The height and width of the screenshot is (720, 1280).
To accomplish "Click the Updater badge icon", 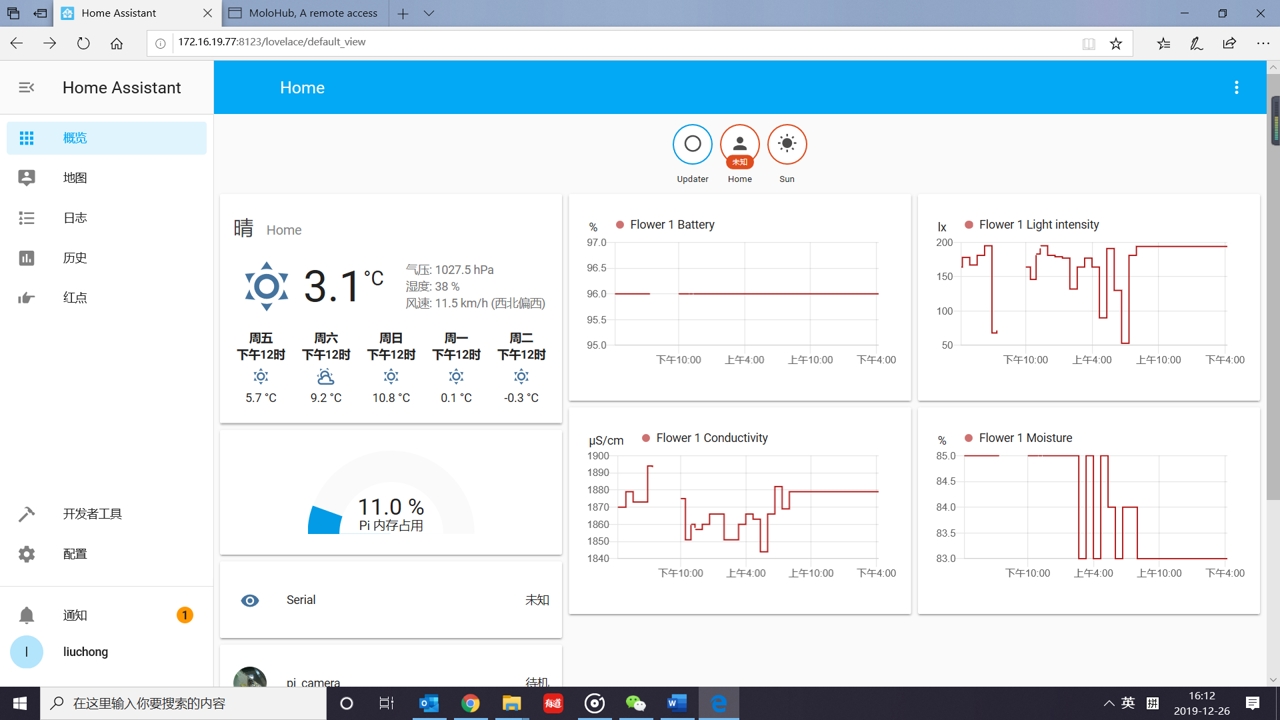I will click(692, 144).
